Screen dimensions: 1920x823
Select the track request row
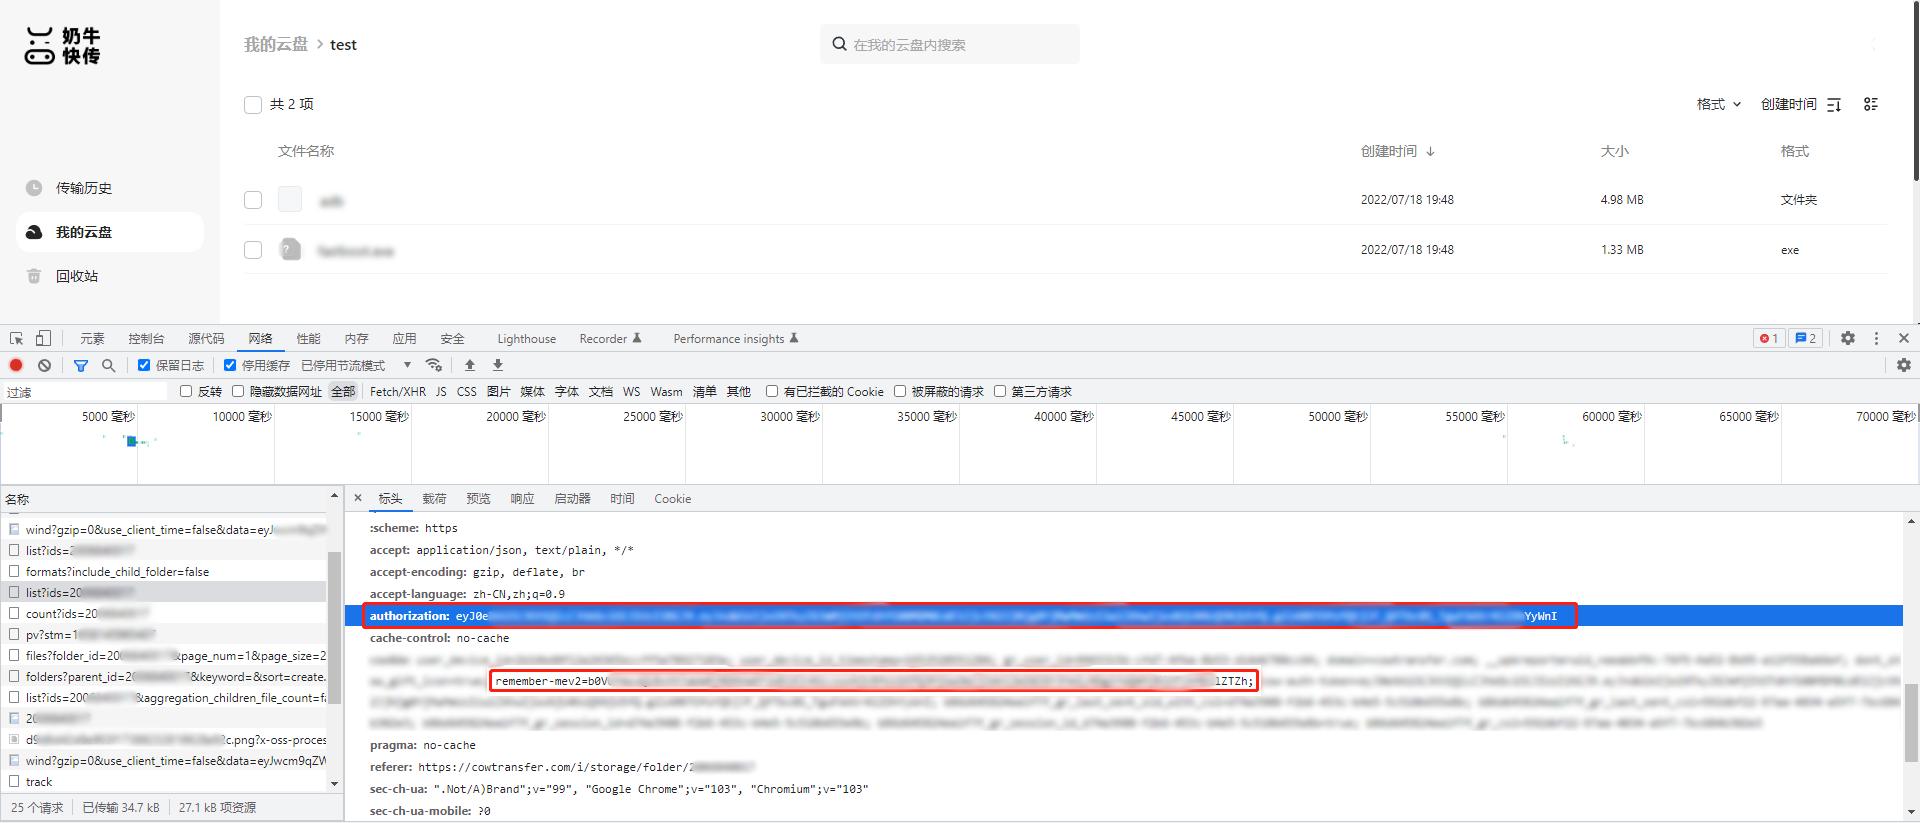click(163, 781)
